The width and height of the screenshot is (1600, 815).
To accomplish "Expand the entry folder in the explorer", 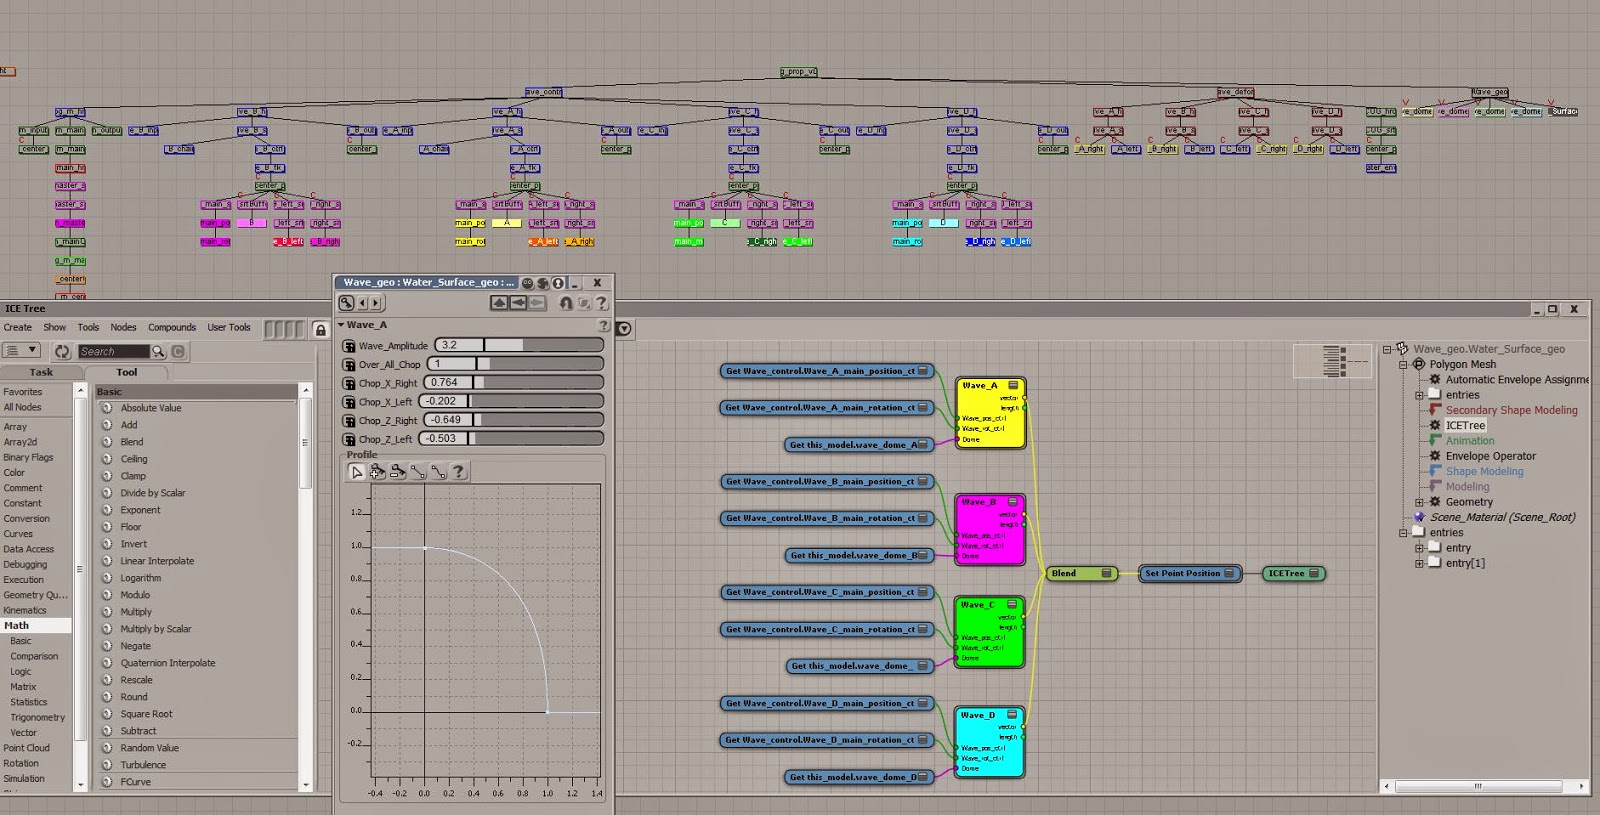I will [x=1419, y=548].
